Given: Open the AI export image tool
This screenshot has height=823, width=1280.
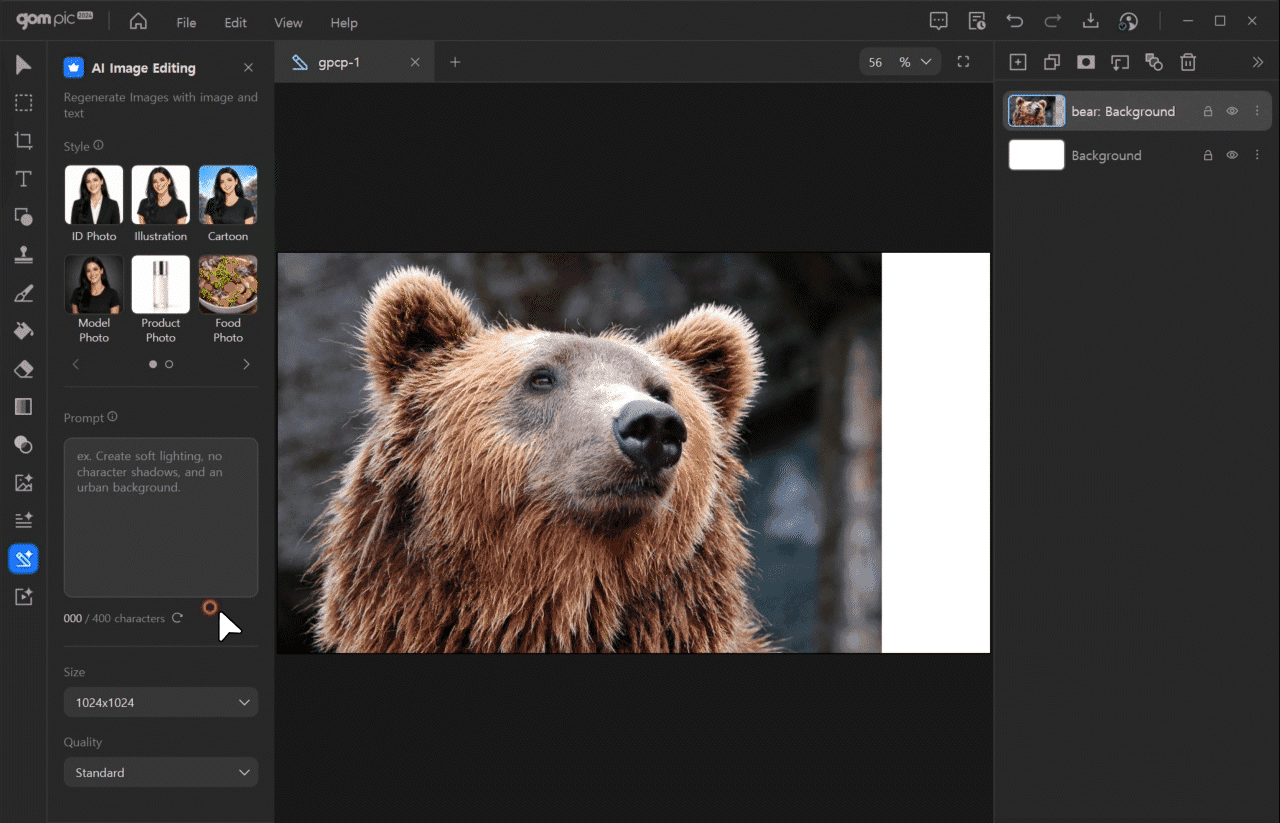Looking at the screenshot, I should coord(23,597).
